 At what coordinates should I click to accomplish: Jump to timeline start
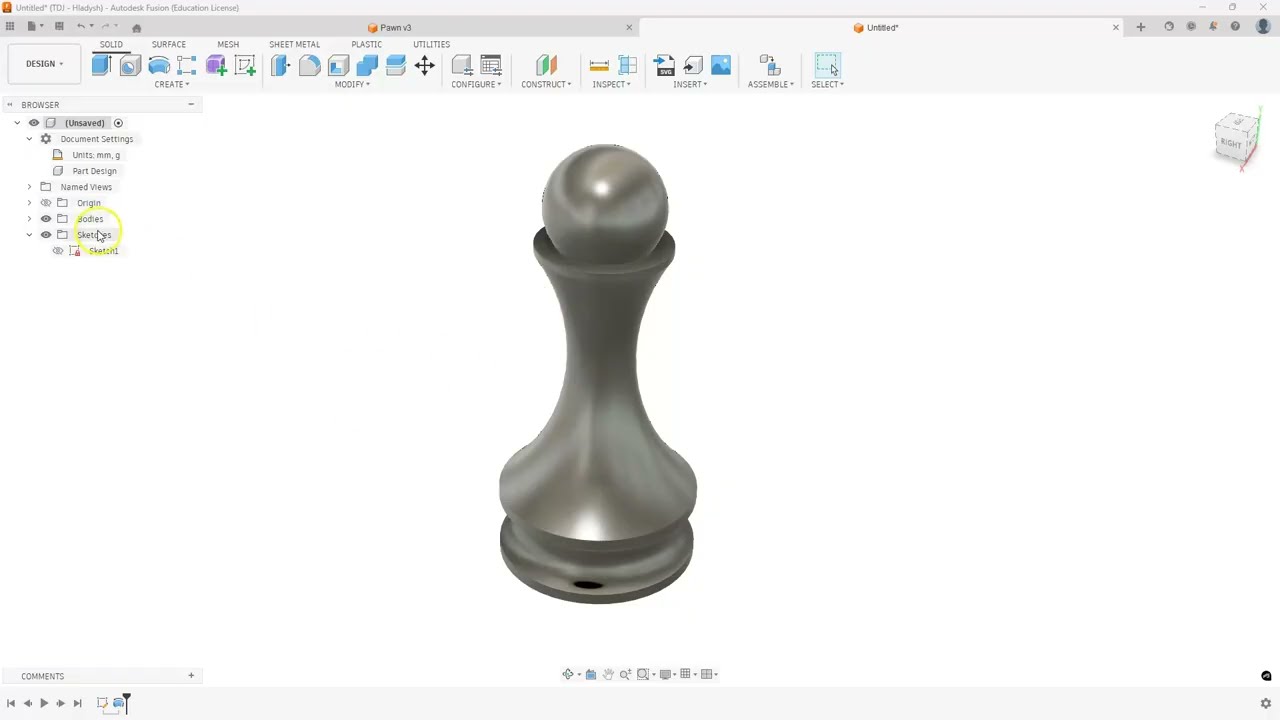[11, 703]
